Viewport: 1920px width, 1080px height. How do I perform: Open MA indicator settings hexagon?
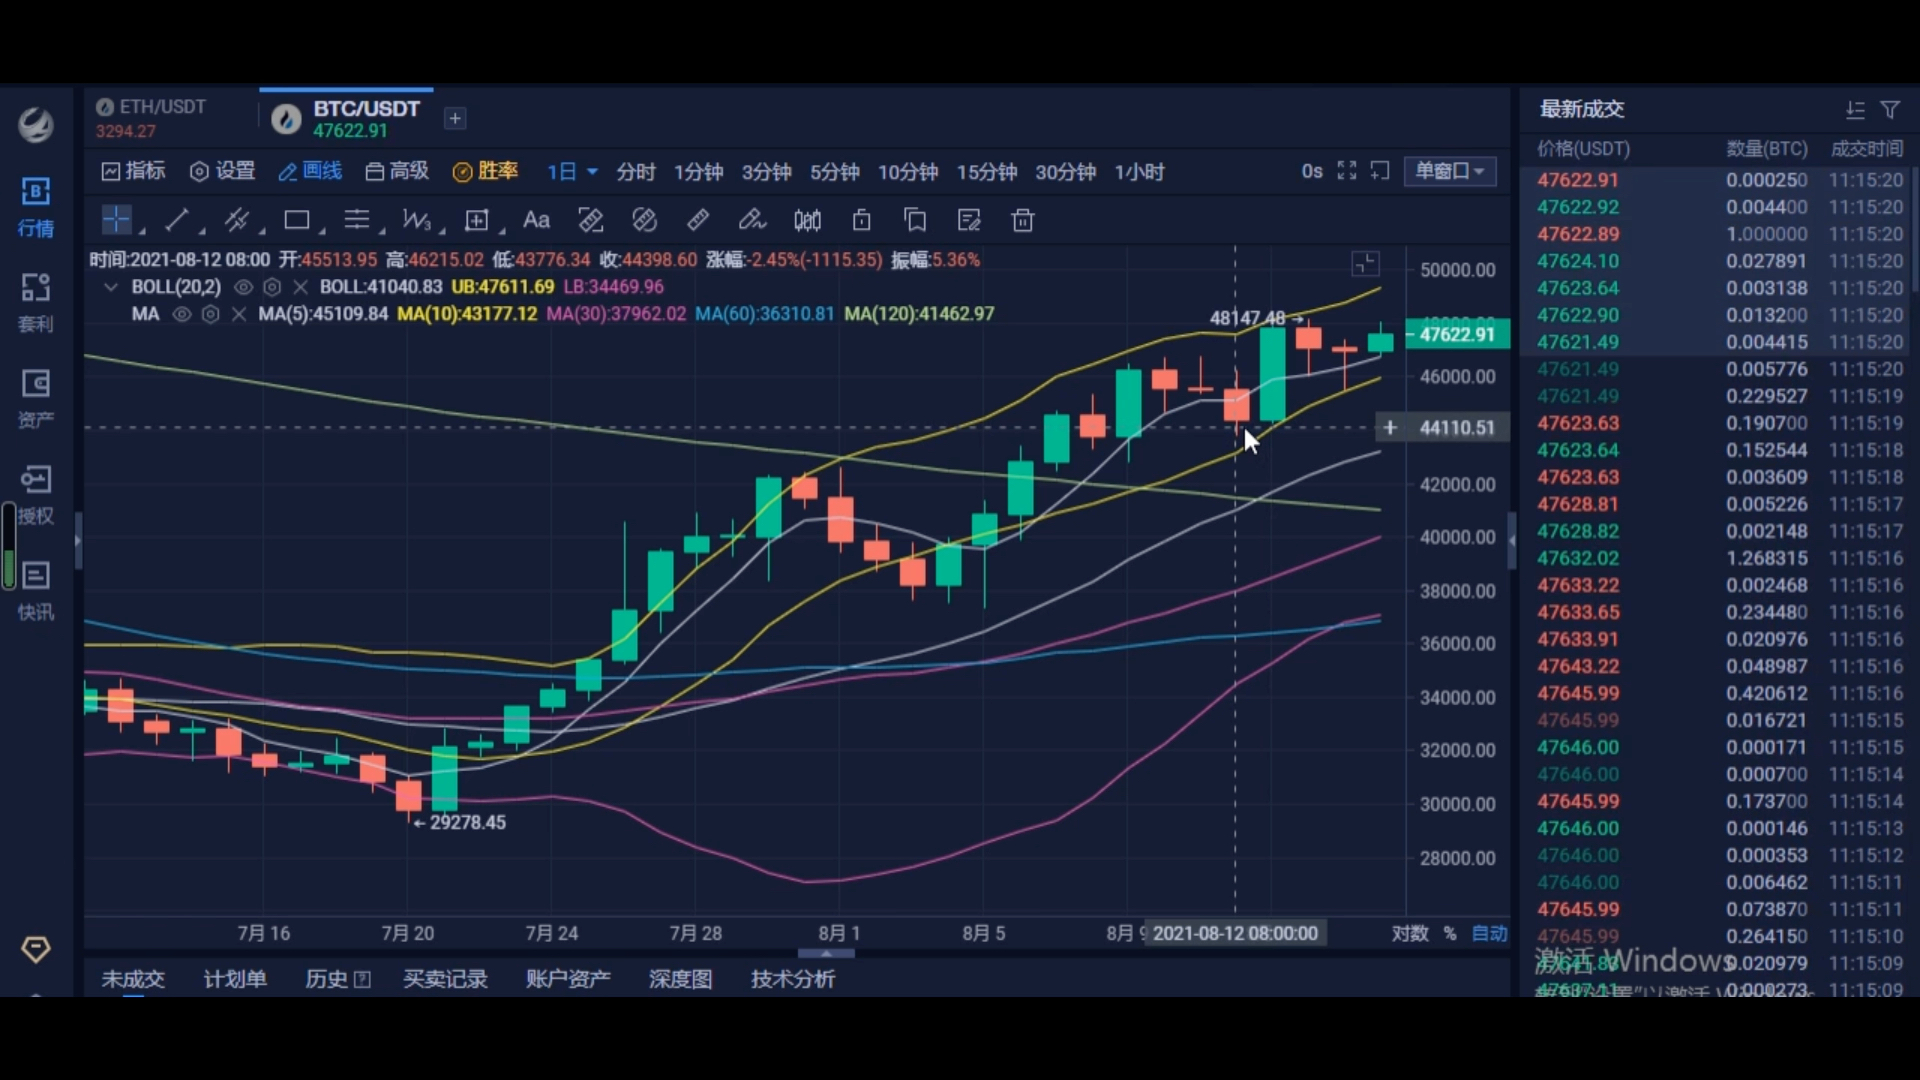point(210,314)
